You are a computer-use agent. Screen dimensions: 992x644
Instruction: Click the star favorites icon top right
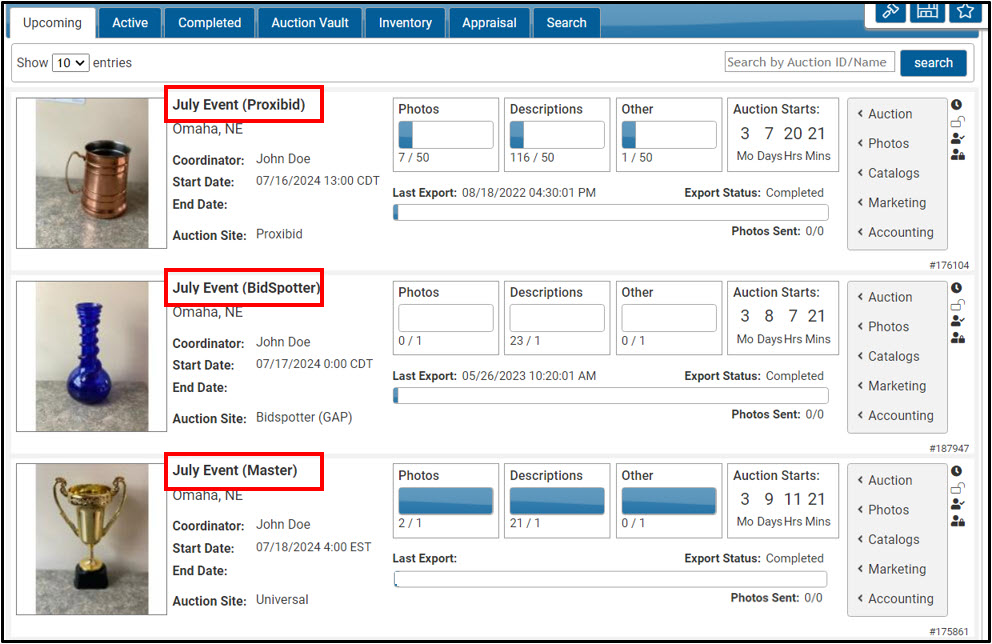tap(964, 11)
